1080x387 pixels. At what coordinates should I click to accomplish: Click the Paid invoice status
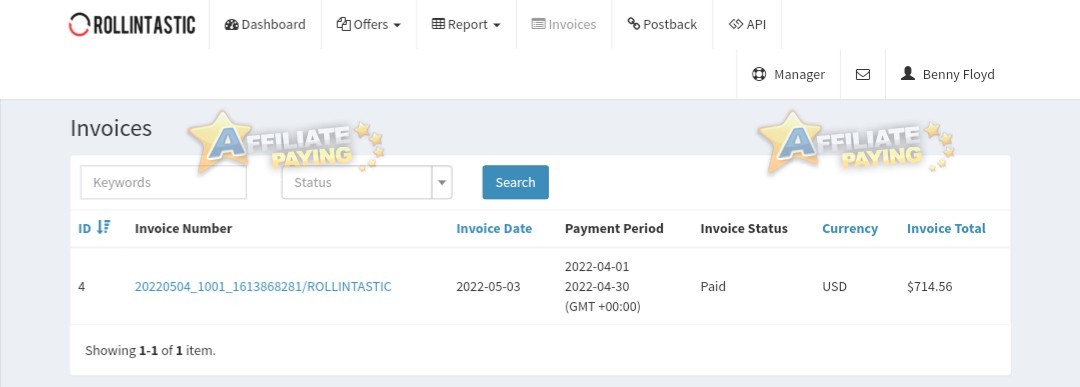pos(713,286)
